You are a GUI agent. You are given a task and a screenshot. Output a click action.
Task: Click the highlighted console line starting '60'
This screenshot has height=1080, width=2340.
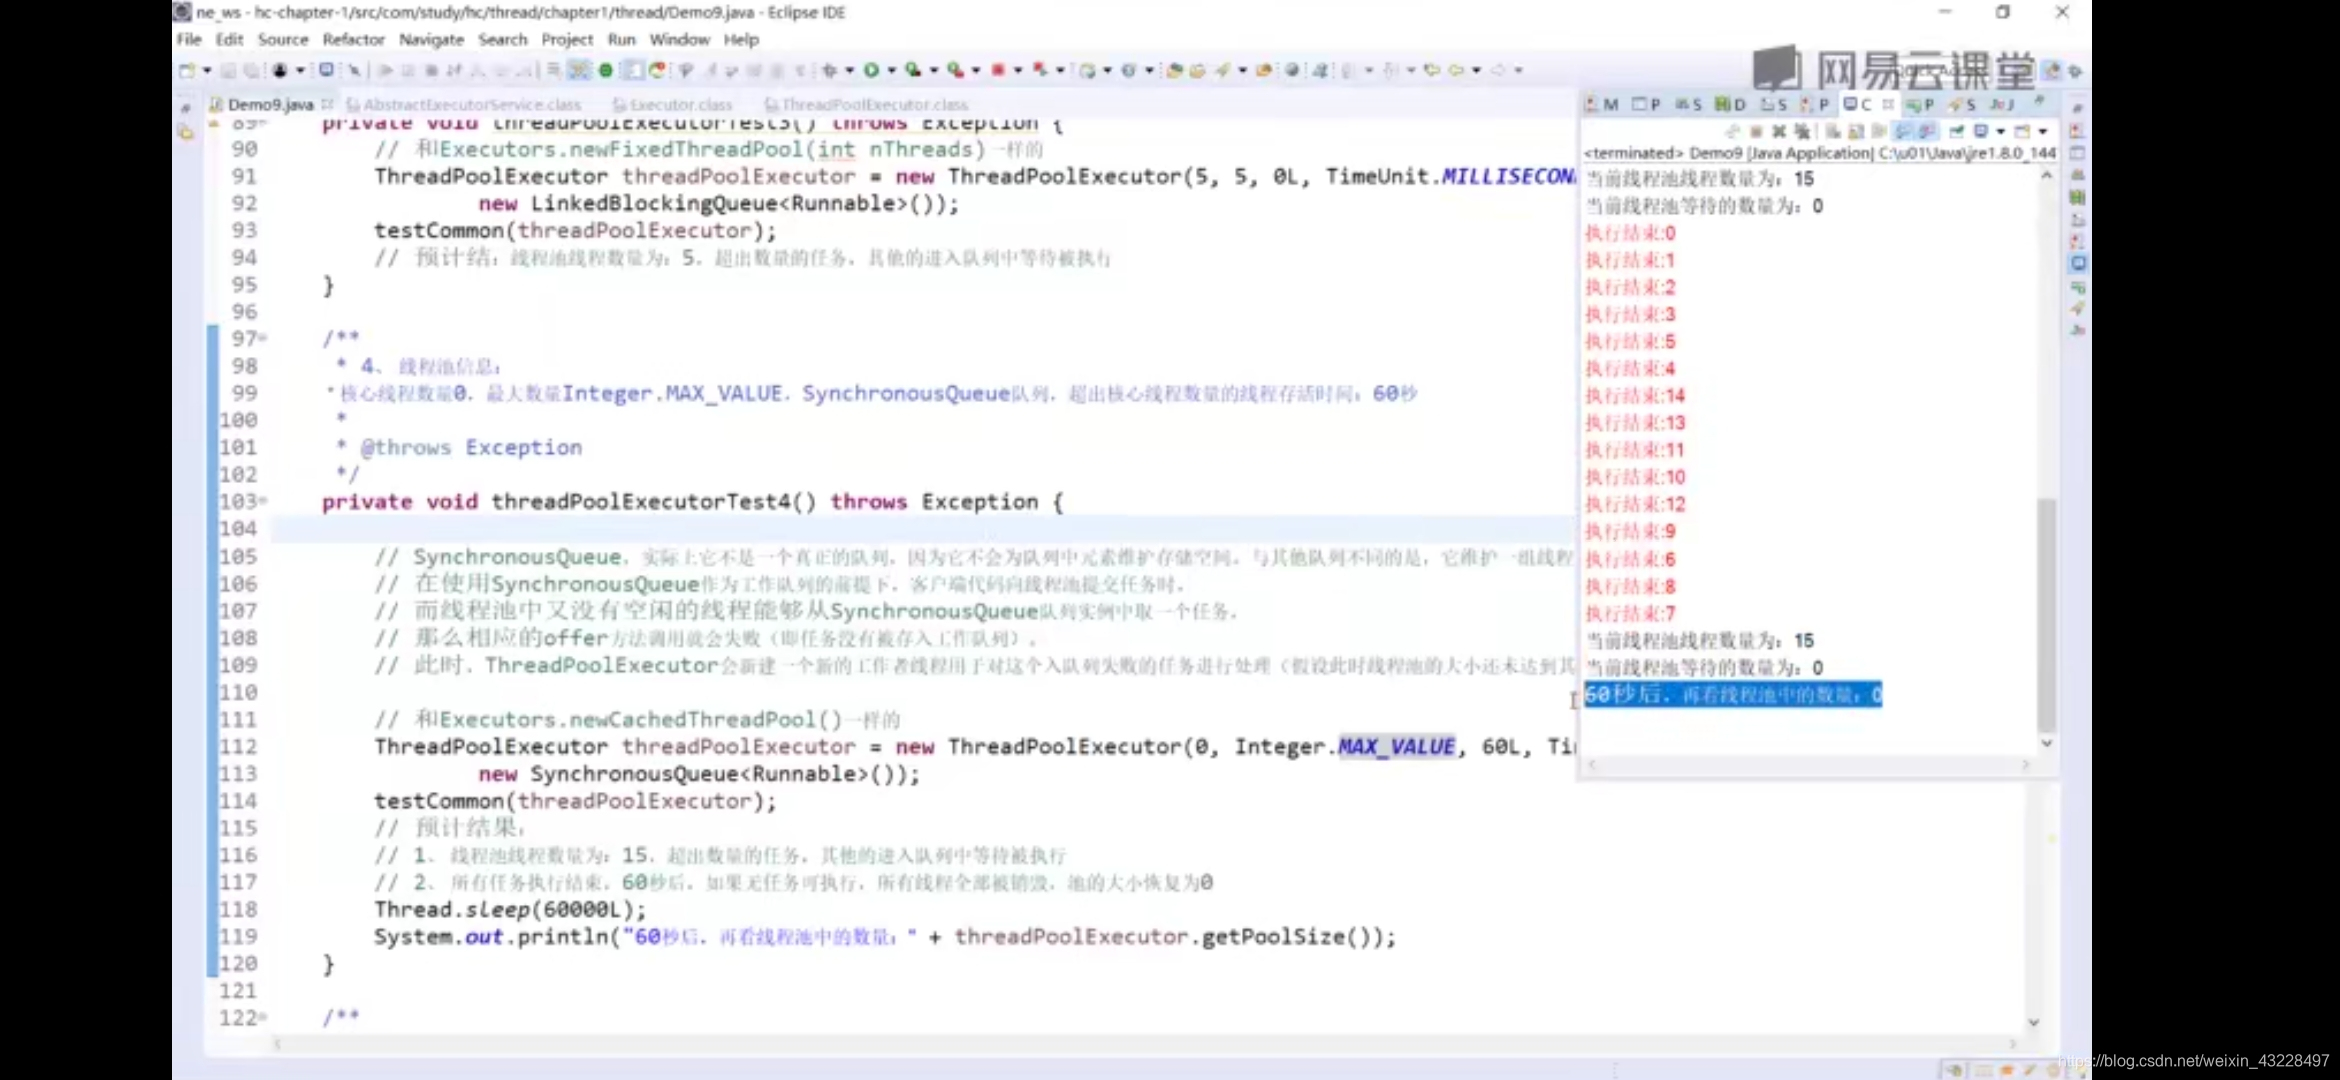(1733, 694)
